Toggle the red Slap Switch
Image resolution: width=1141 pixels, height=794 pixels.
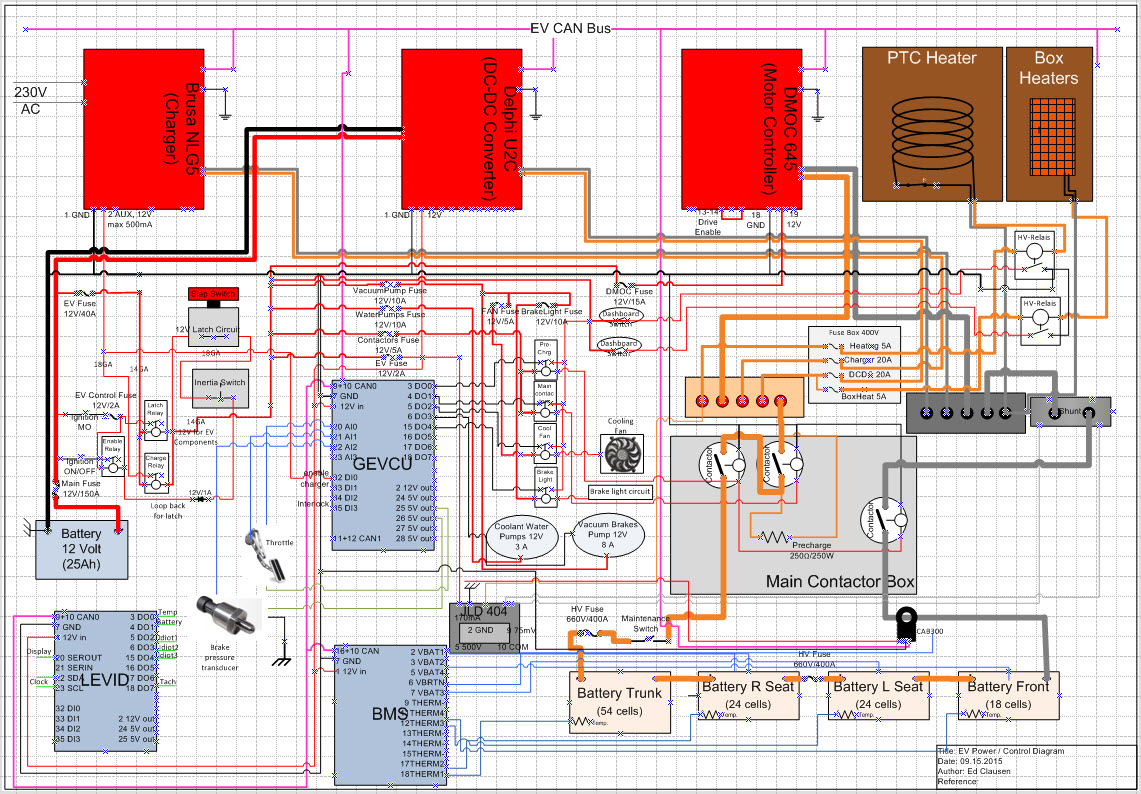[214, 293]
